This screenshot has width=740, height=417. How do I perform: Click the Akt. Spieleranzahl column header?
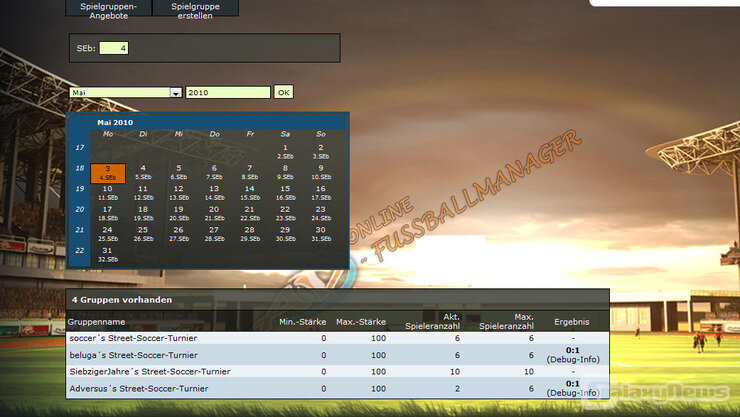pos(432,321)
